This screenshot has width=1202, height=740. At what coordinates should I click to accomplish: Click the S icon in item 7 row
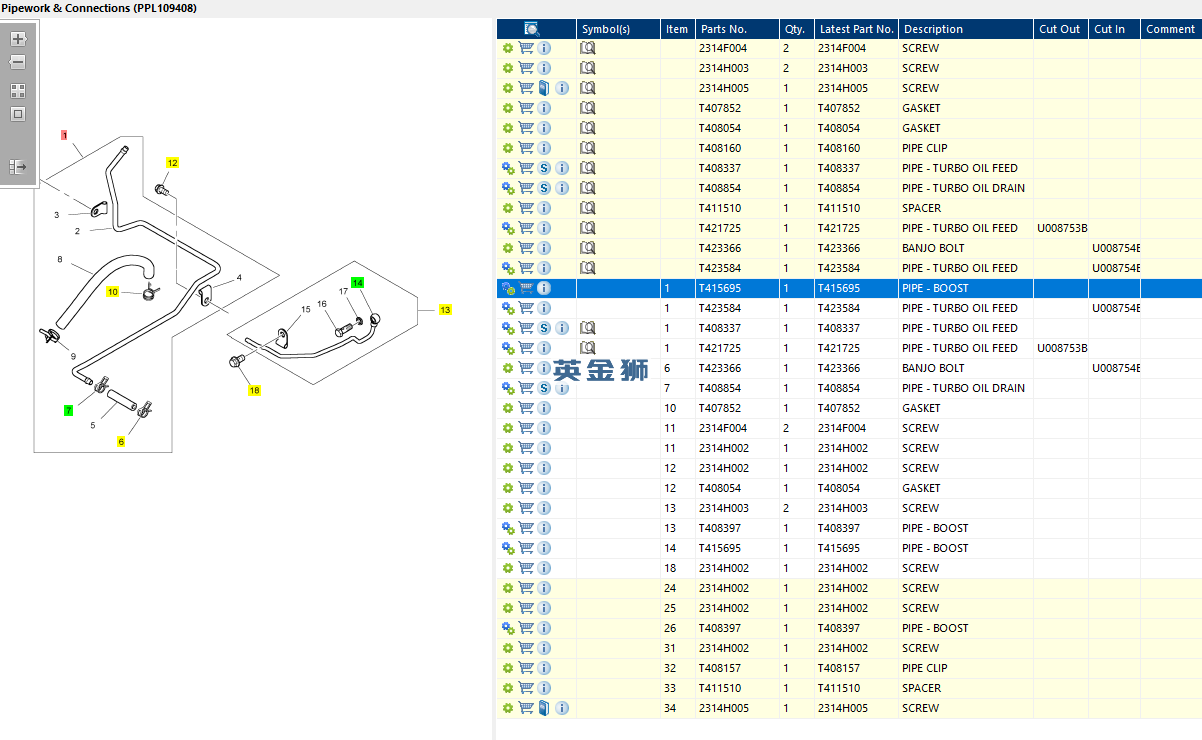(544, 388)
